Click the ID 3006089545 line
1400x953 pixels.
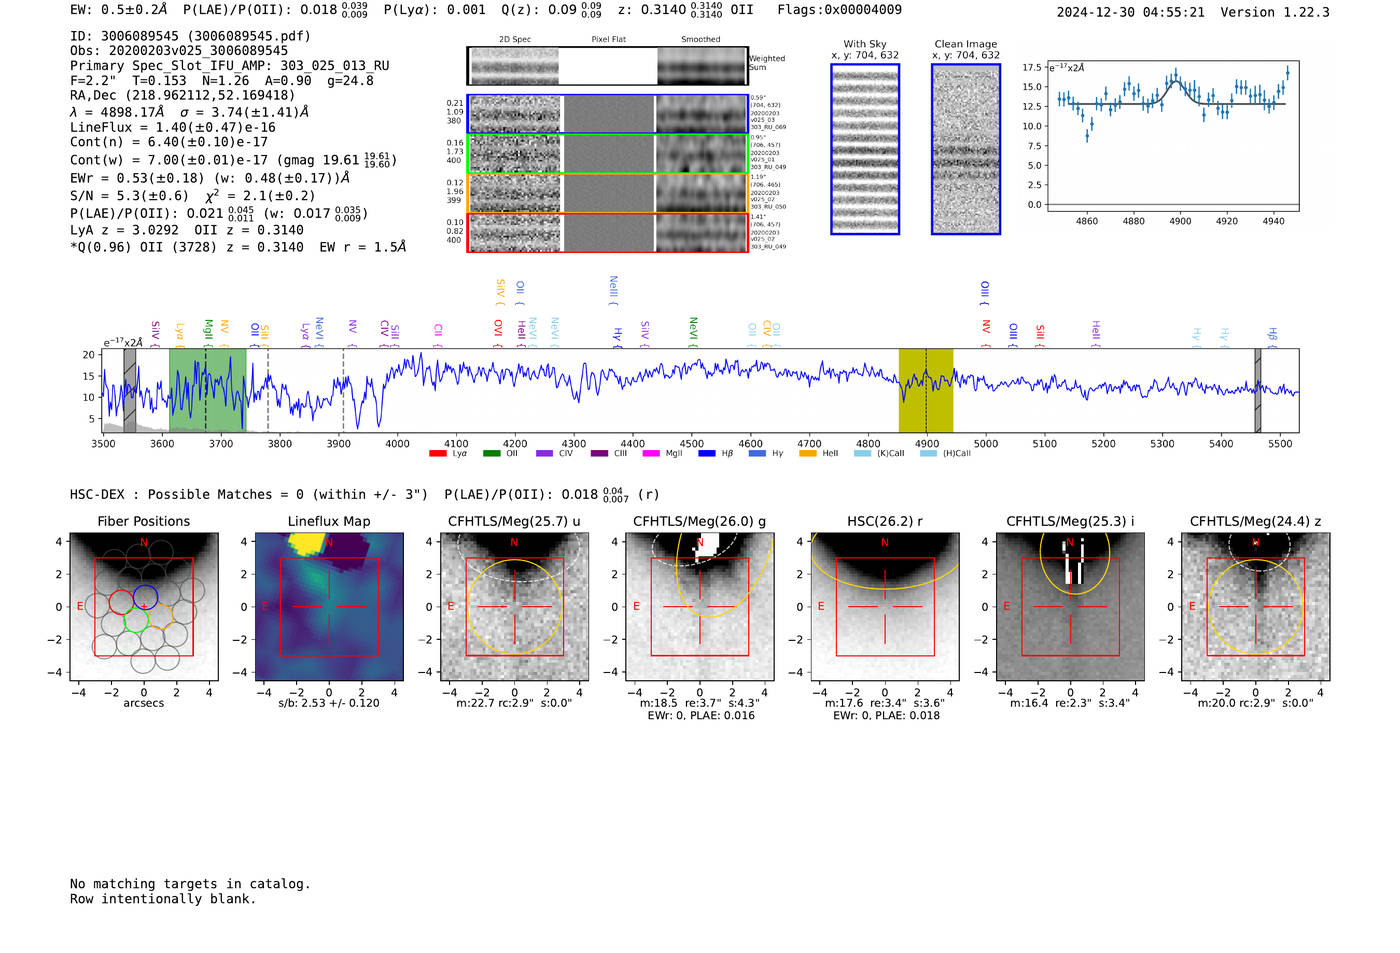tap(190, 36)
